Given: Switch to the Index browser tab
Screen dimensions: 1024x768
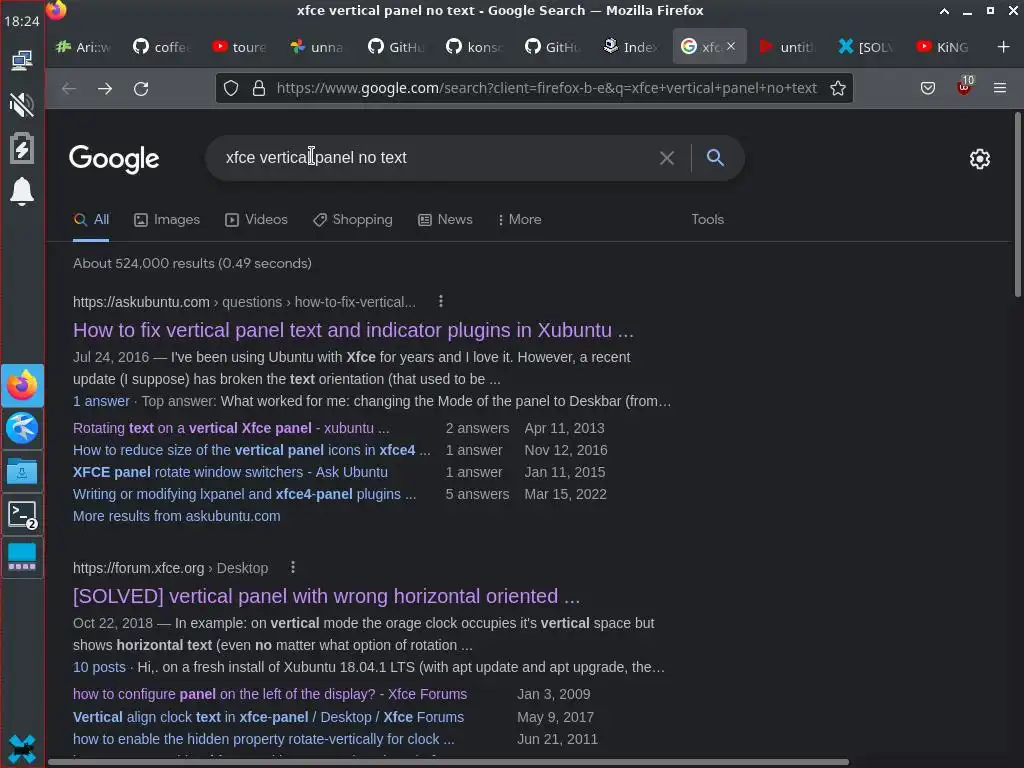Looking at the screenshot, I should pos(631,47).
